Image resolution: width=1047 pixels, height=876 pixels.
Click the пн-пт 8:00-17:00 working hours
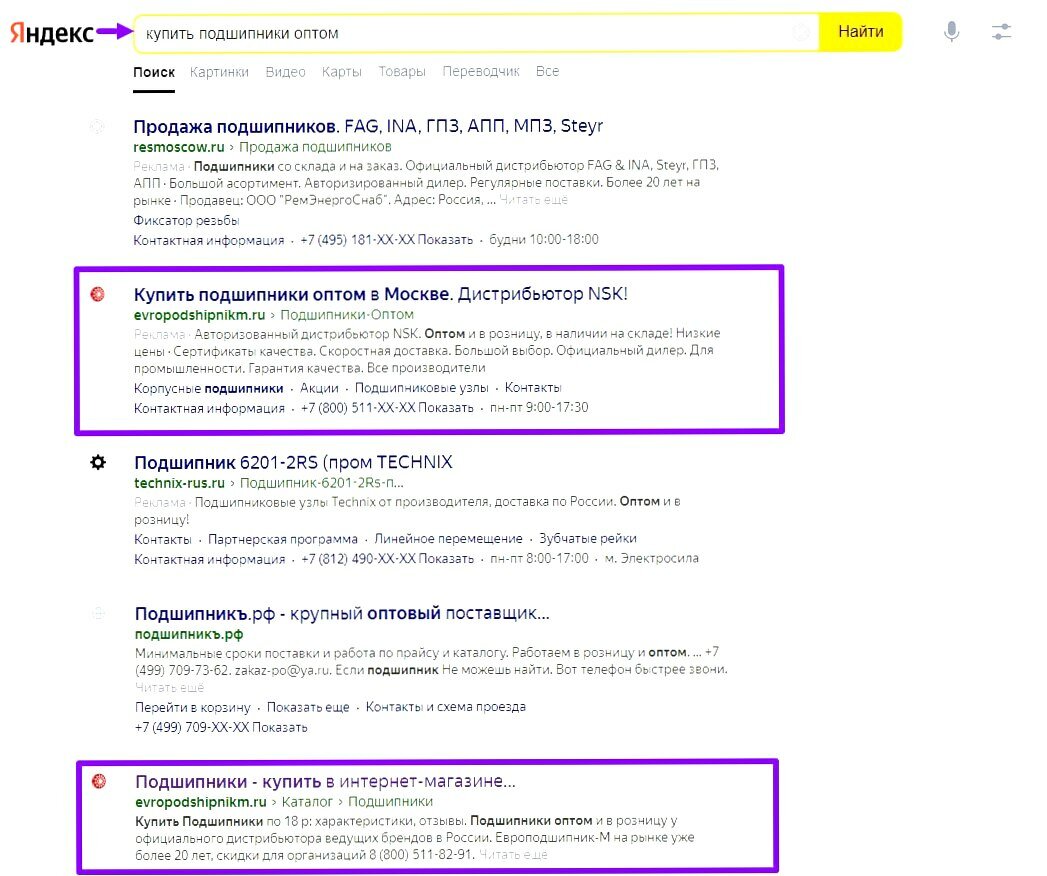point(540,558)
